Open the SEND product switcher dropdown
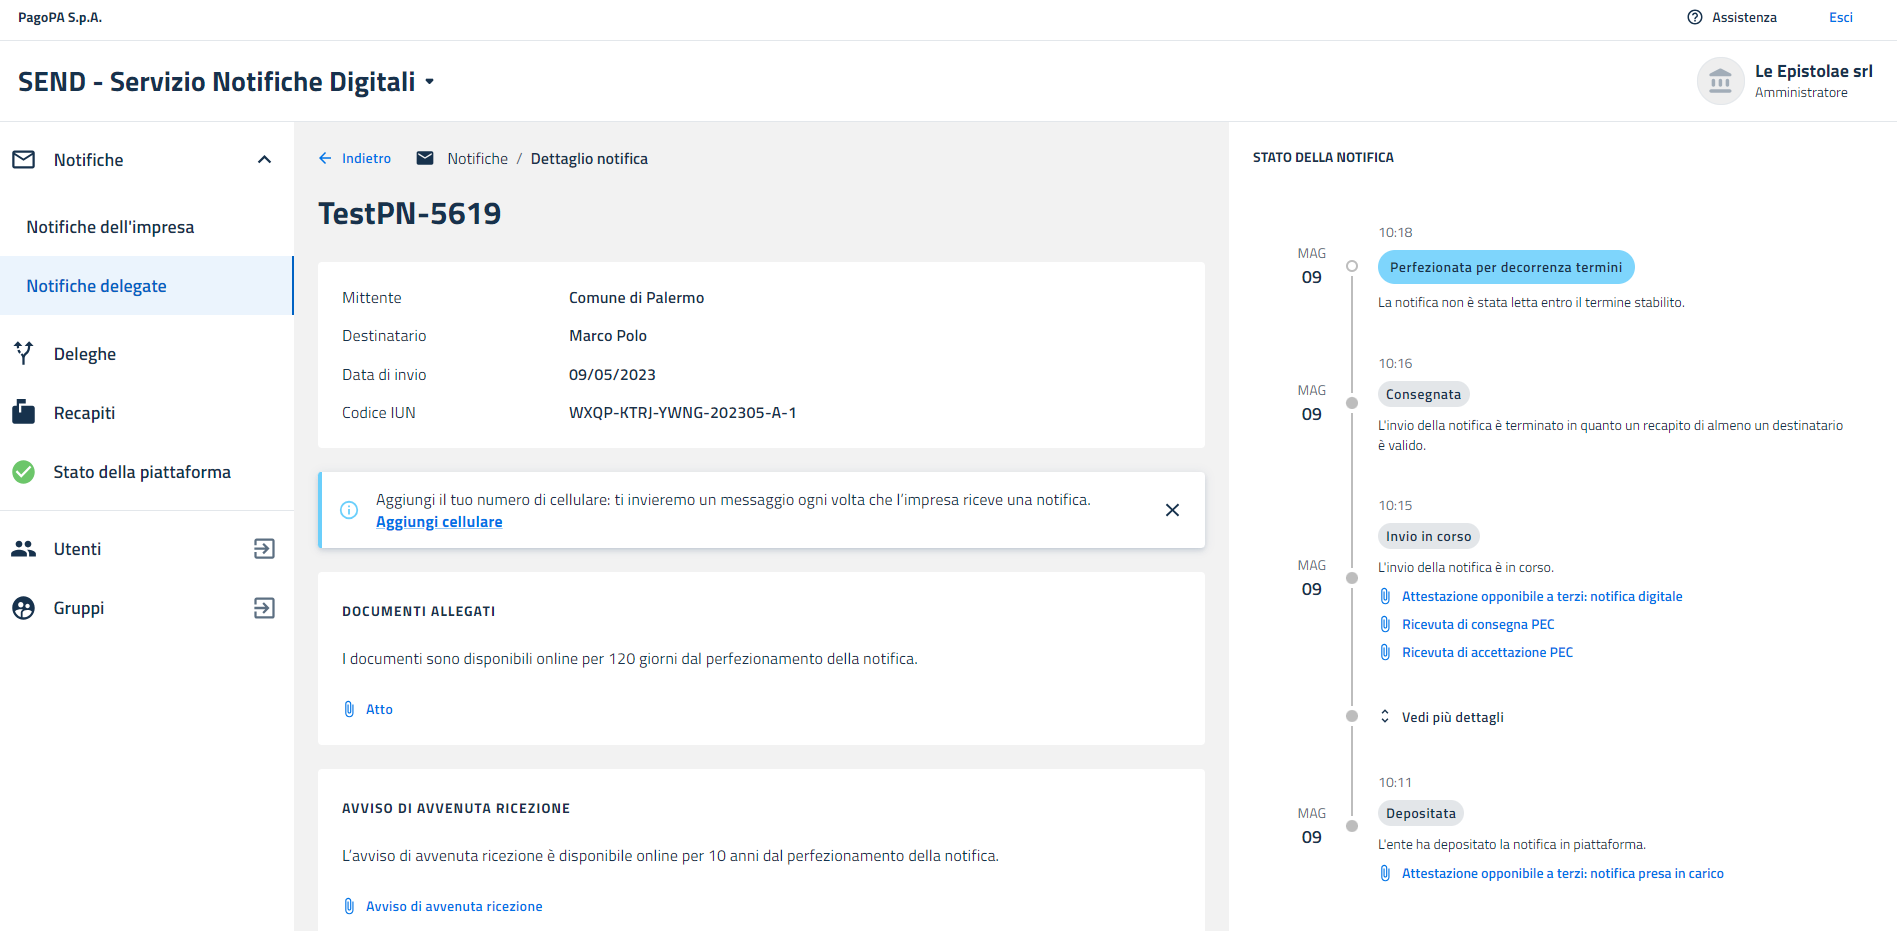The image size is (1897, 931). 429,82
